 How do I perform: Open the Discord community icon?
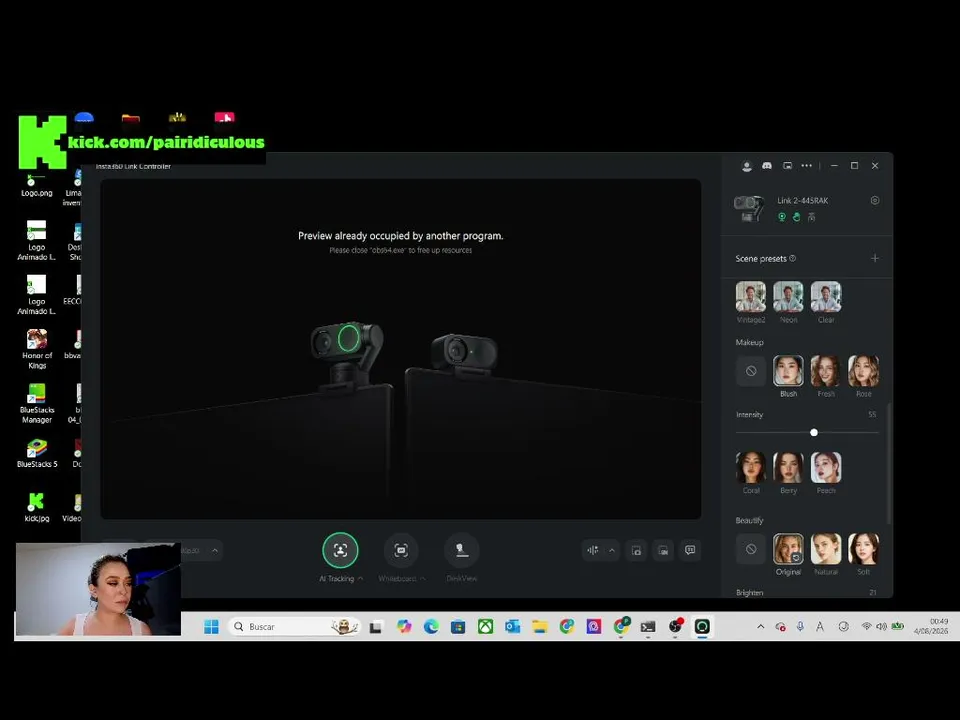click(x=767, y=166)
